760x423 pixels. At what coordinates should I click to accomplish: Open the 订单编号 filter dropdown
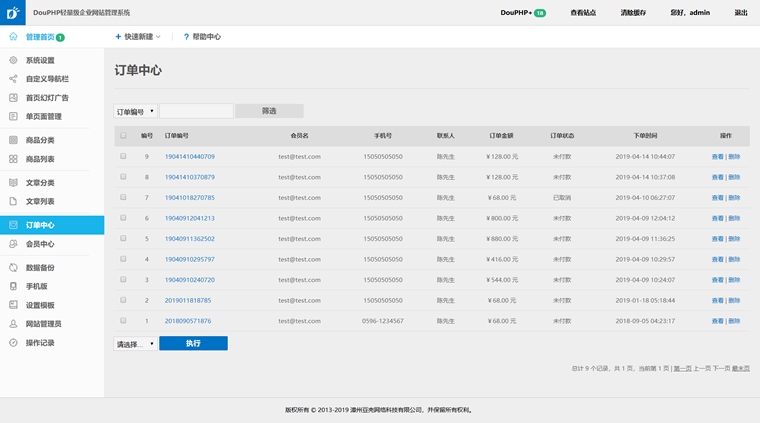(135, 111)
